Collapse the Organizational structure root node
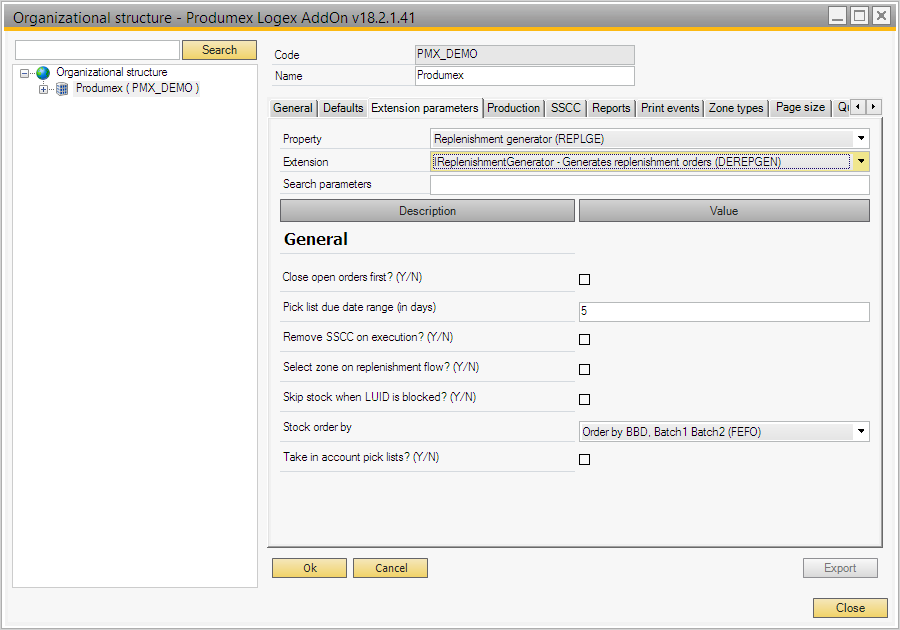 click(x=25, y=73)
